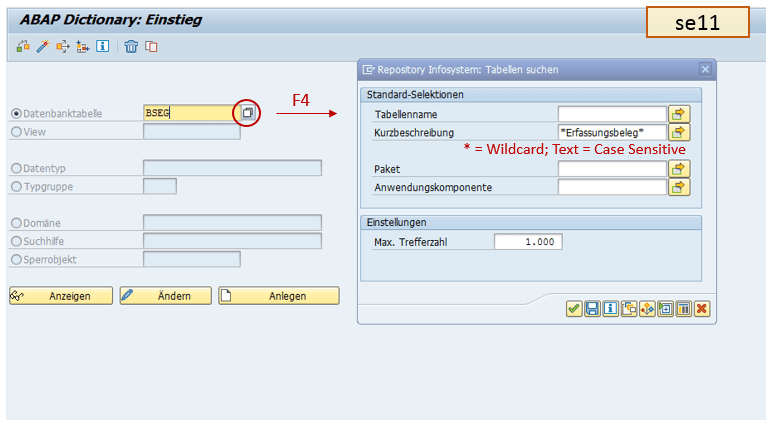Click the dynamic selections icon with green arrow
This screenshot has width=773, height=425.
click(665, 309)
